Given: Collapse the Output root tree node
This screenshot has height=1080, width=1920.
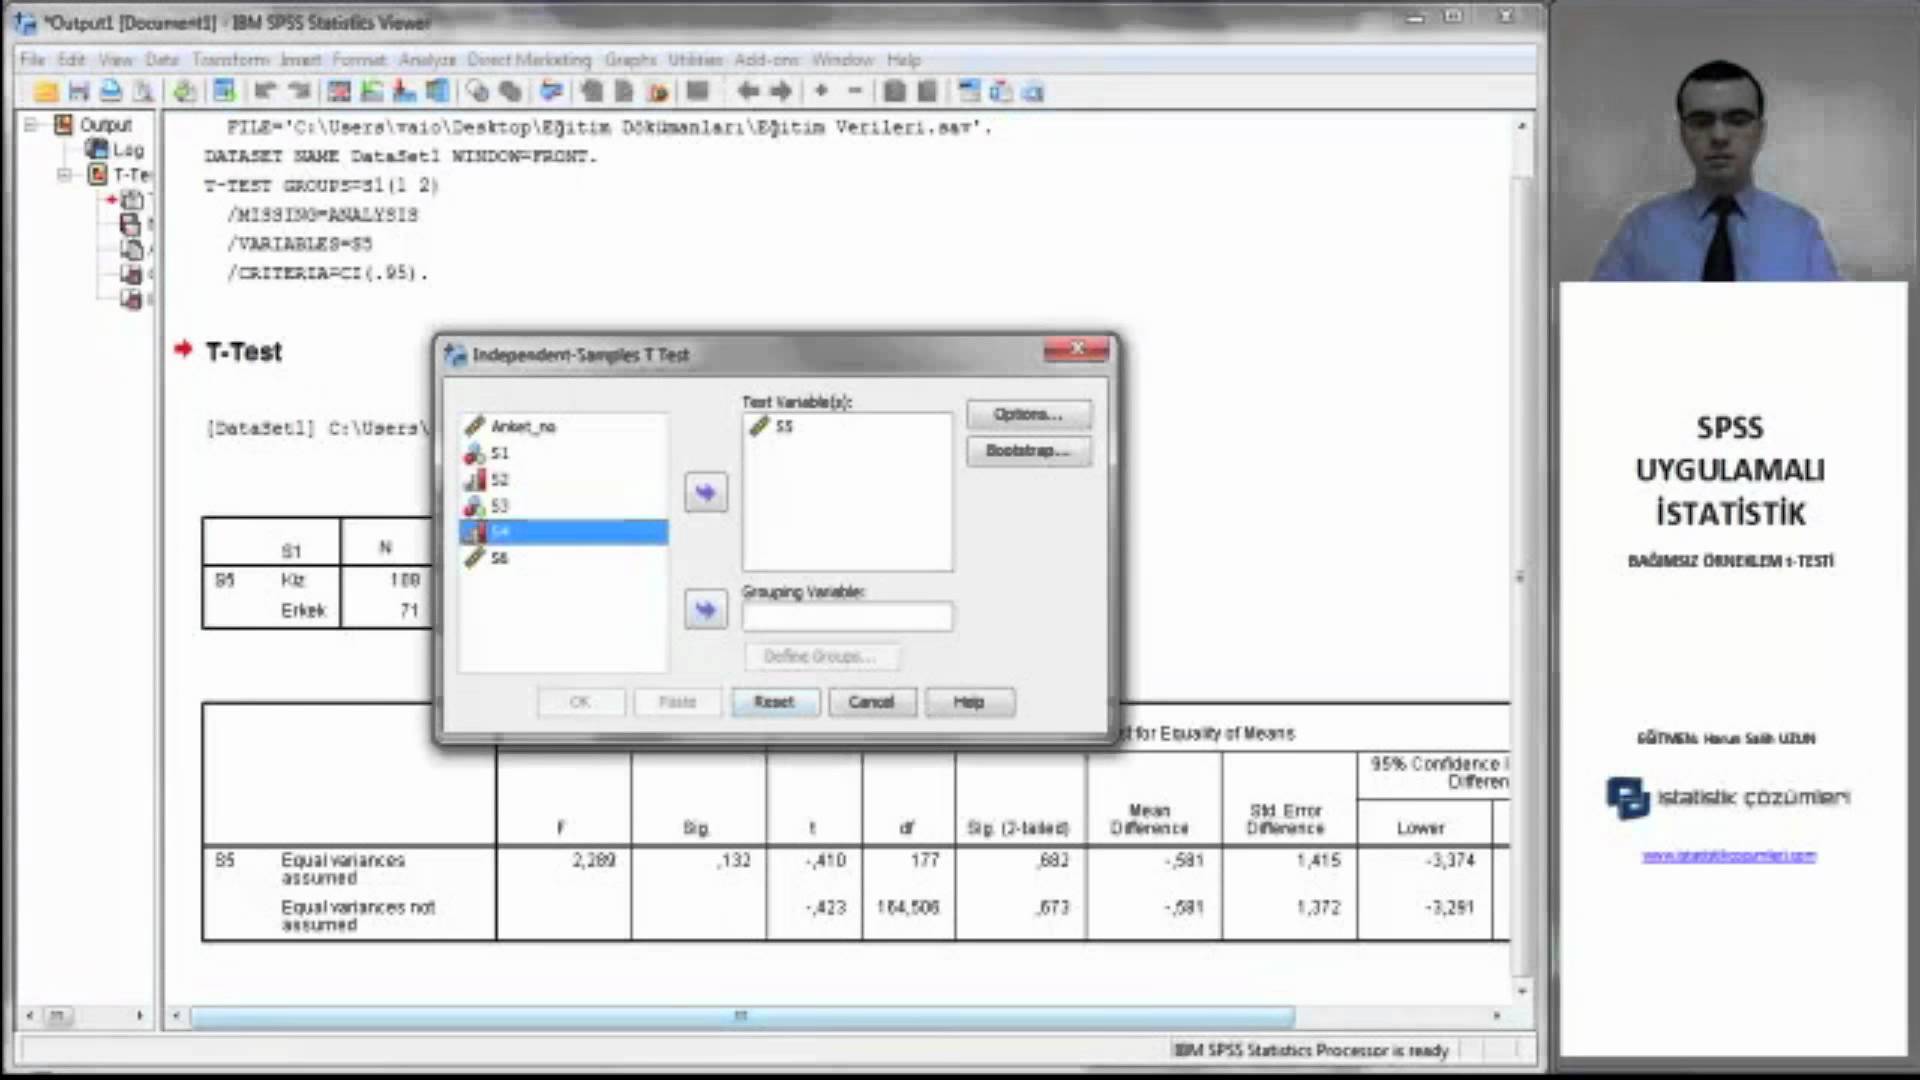Looking at the screenshot, I should pyautogui.click(x=32, y=125).
